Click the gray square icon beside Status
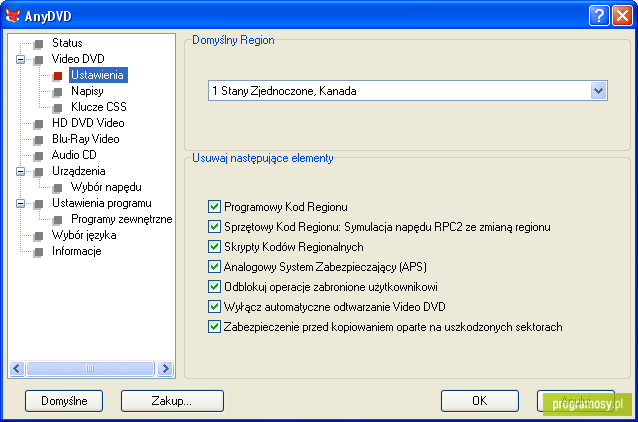 click(39, 44)
